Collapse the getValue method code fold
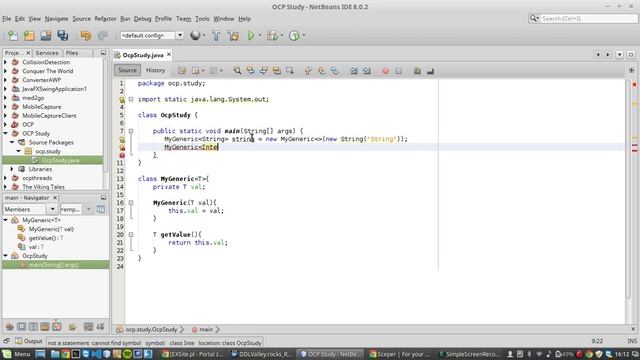The height and width of the screenshot is (360, 640). point(131,235)
